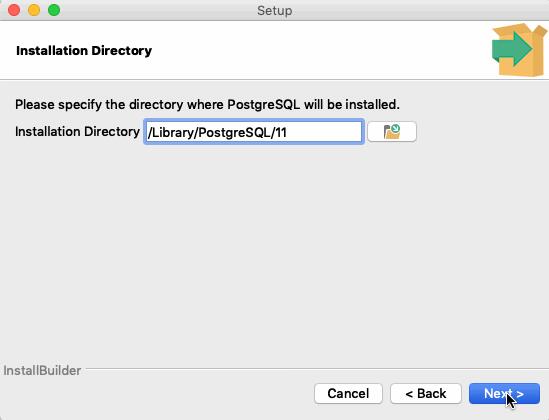Viewport: 549px width, 420px height.
Task: Click "PostgreSQL" in the instruction sentence
Action: click(264, 104)
